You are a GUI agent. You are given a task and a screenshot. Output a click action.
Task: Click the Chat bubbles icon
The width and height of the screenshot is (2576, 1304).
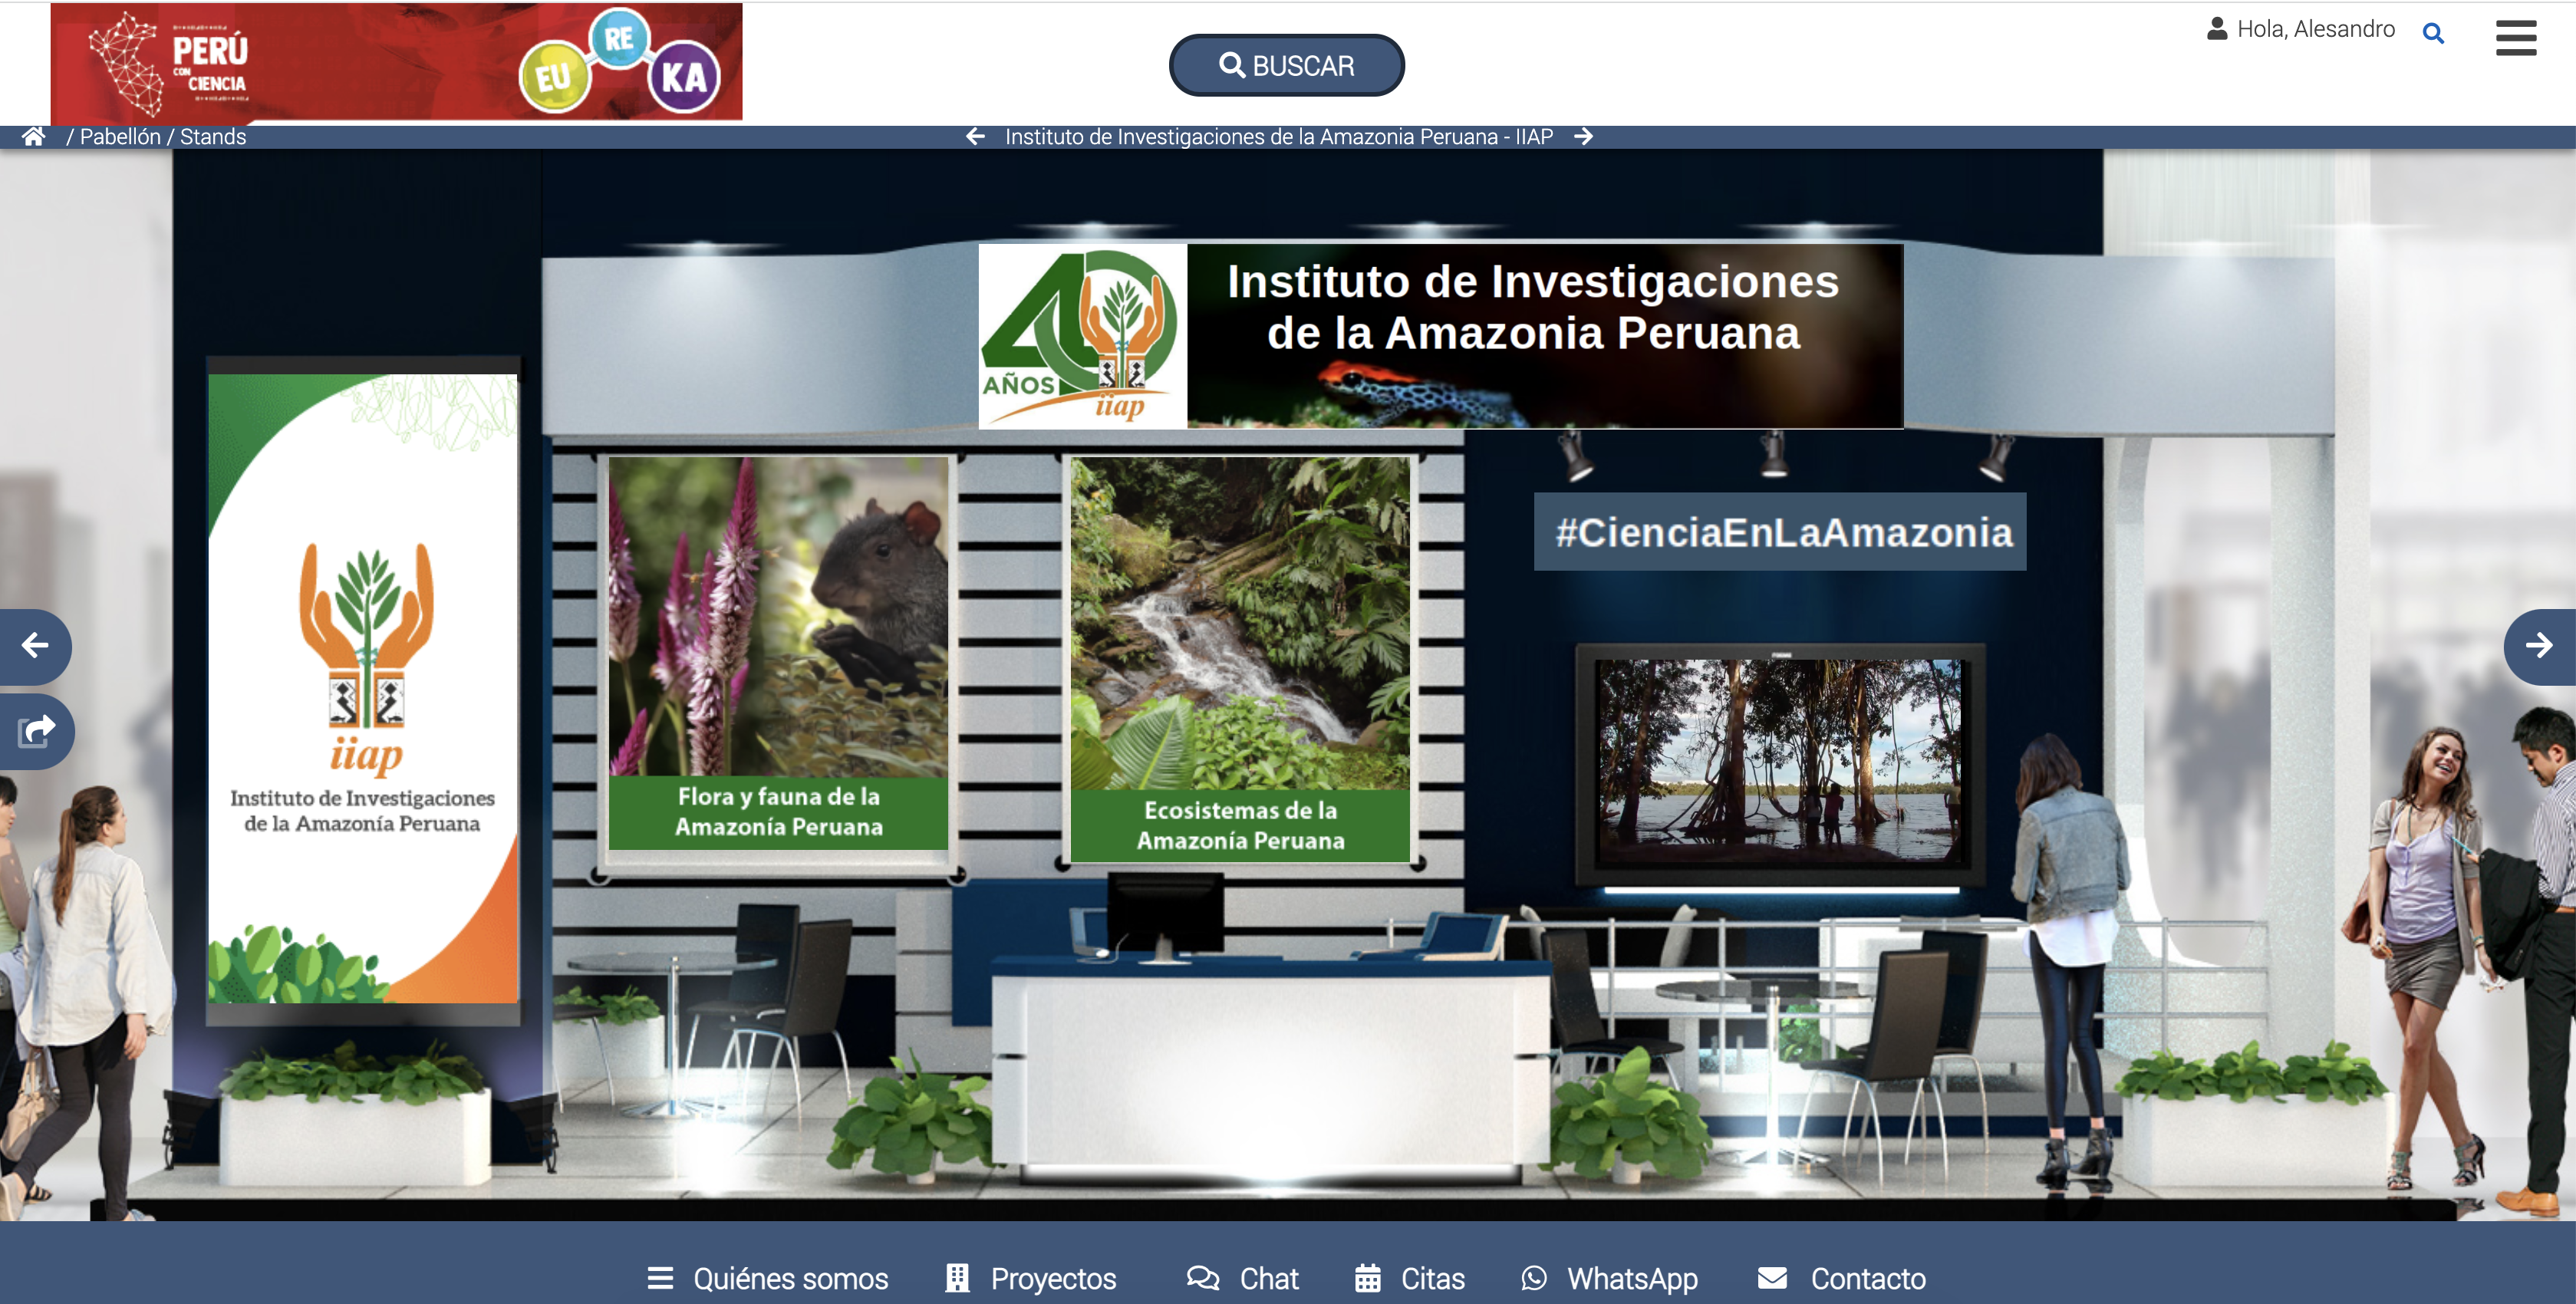click(x=1203, y=1278)
